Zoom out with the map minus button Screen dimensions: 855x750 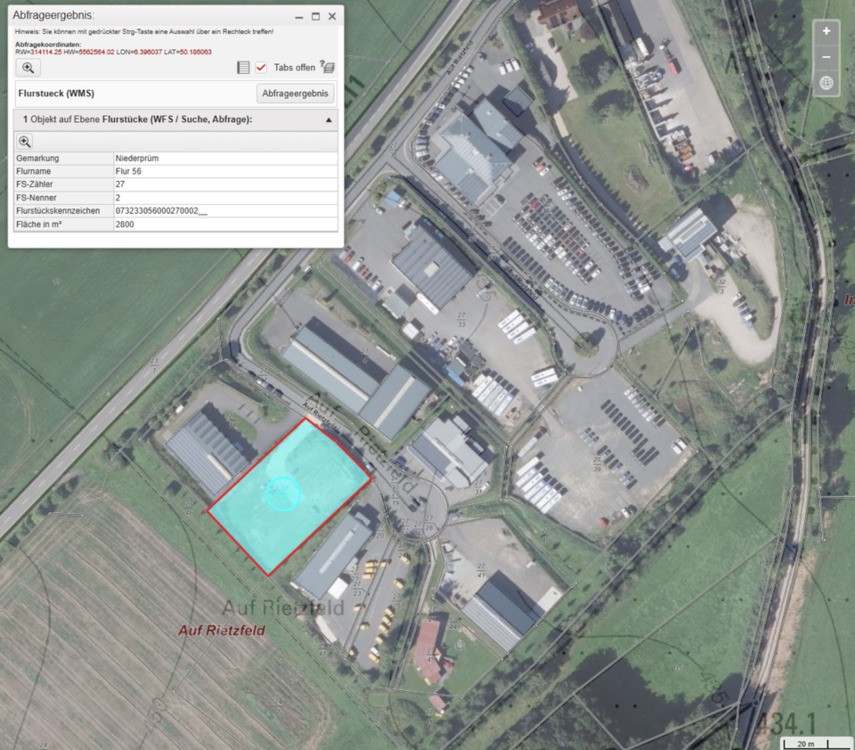click(826, 57)
